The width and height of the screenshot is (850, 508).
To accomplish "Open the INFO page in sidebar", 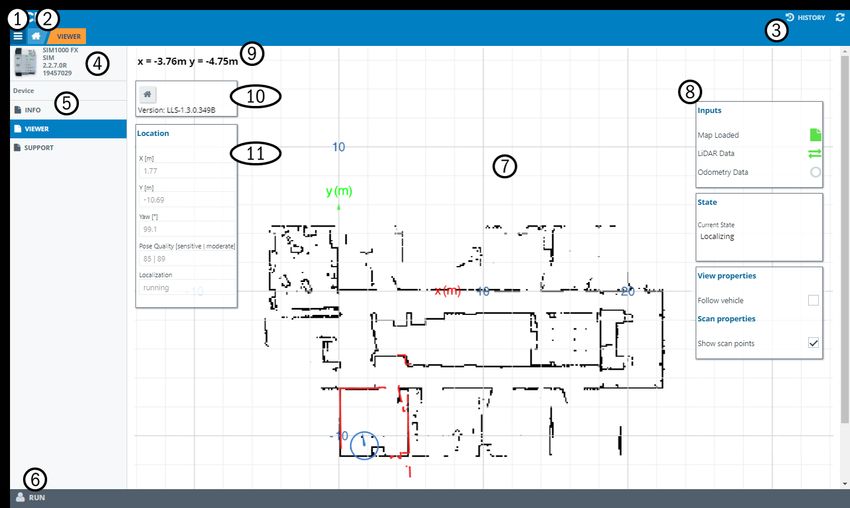I will click(x=68, y=110).
